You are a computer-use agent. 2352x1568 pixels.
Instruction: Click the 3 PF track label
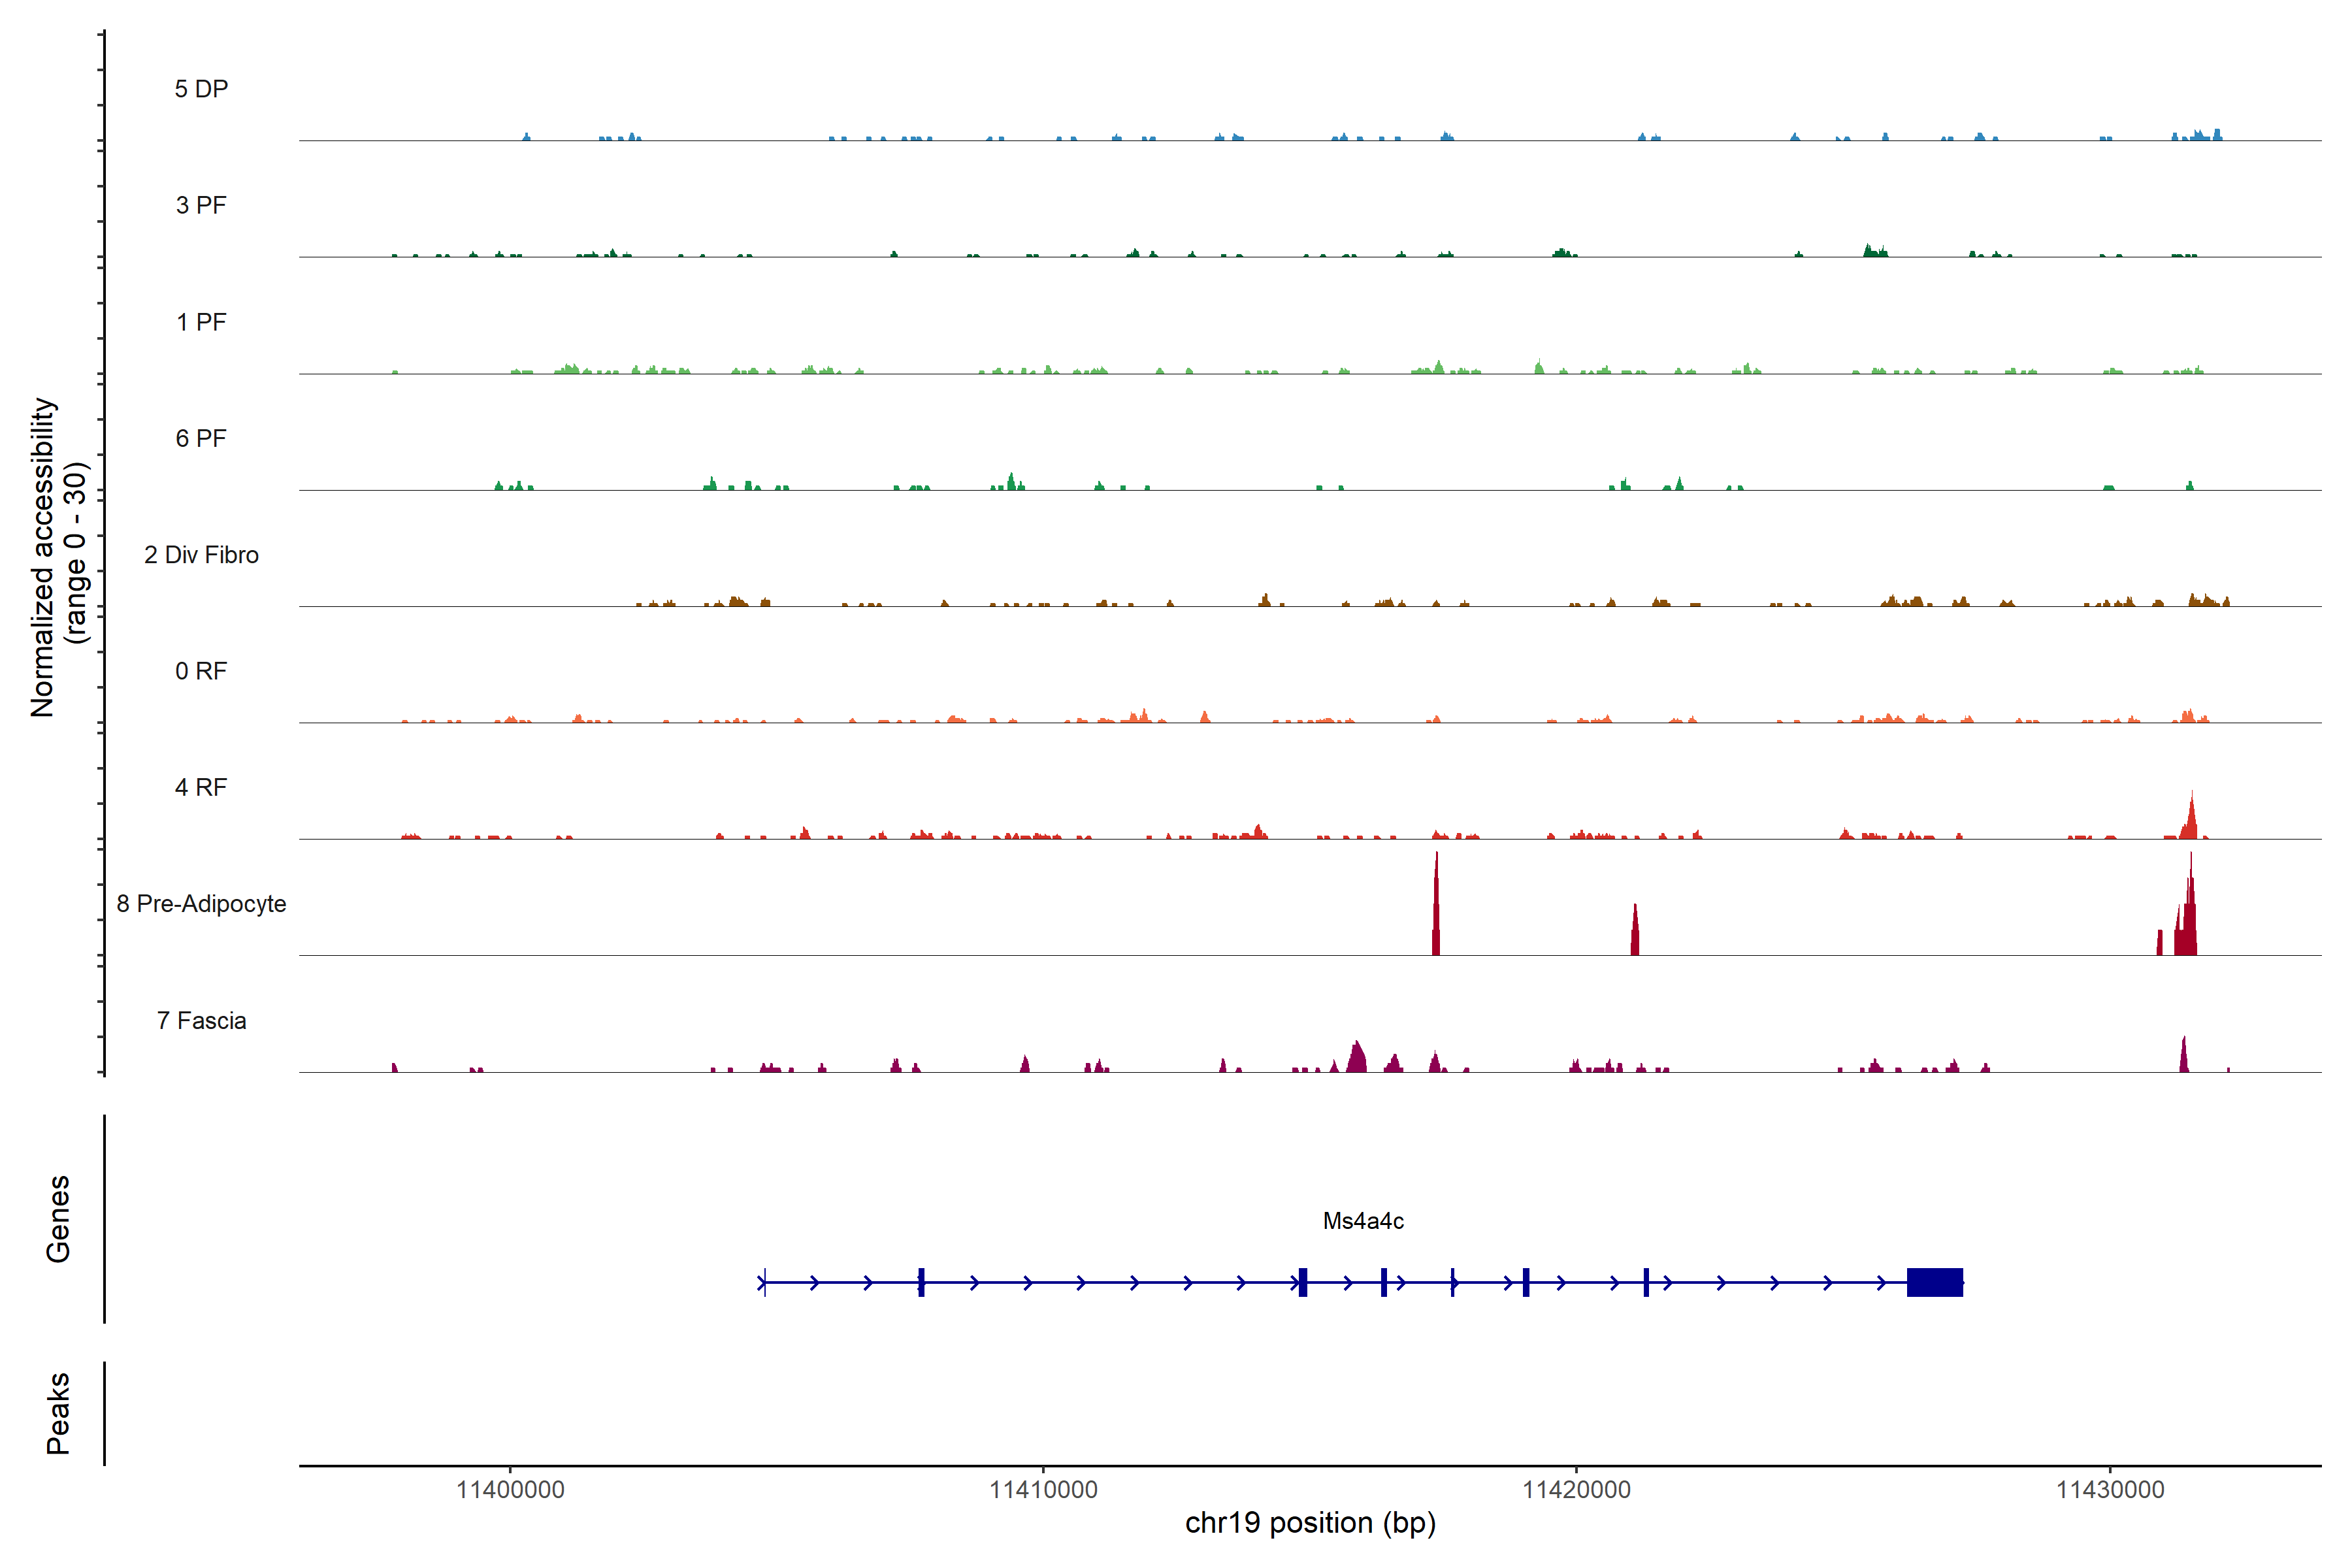[201, 205]
